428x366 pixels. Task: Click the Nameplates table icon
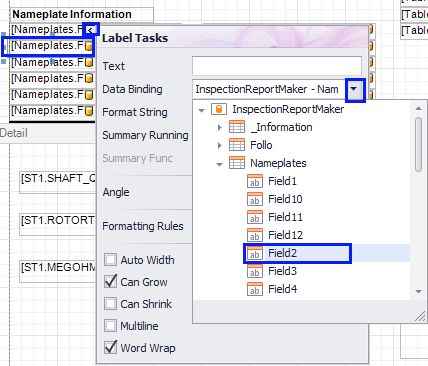[237, 163]
